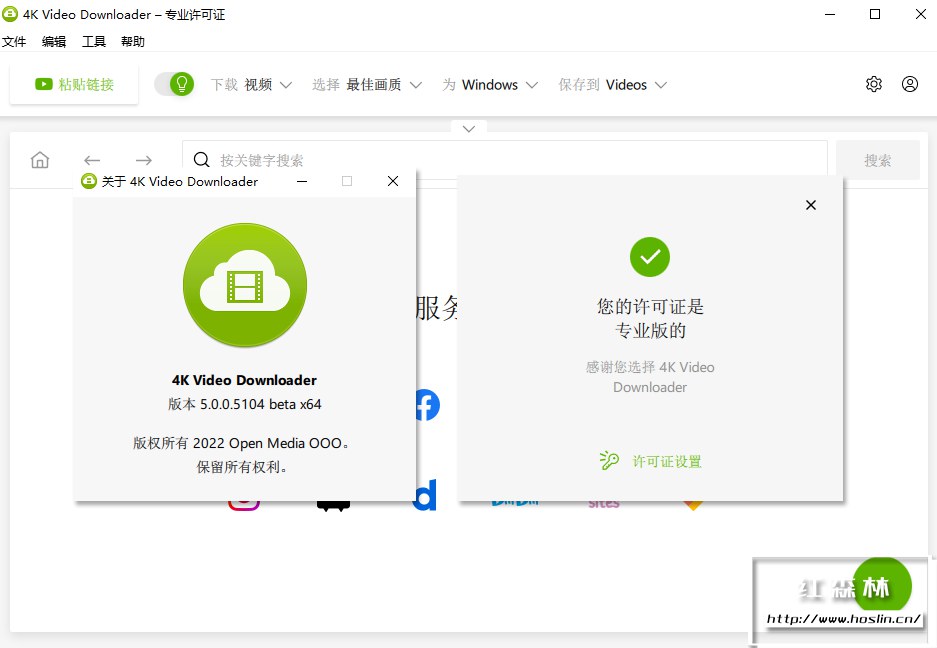This screenshot has width=937, height=648.
Task: Navigate back with the left arrow
Action: pyautogui.click(x=92, y=160)
